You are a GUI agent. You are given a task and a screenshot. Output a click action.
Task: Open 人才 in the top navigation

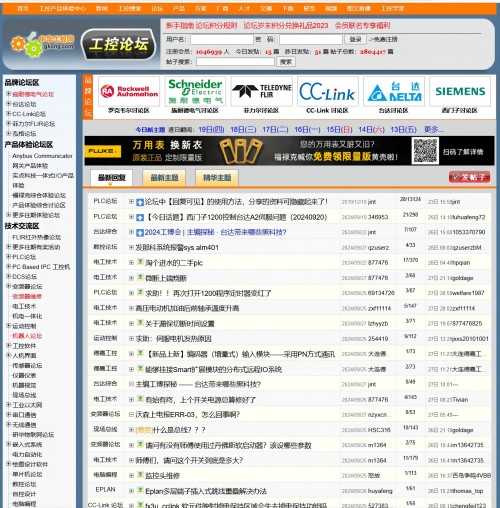coord(244,9)
